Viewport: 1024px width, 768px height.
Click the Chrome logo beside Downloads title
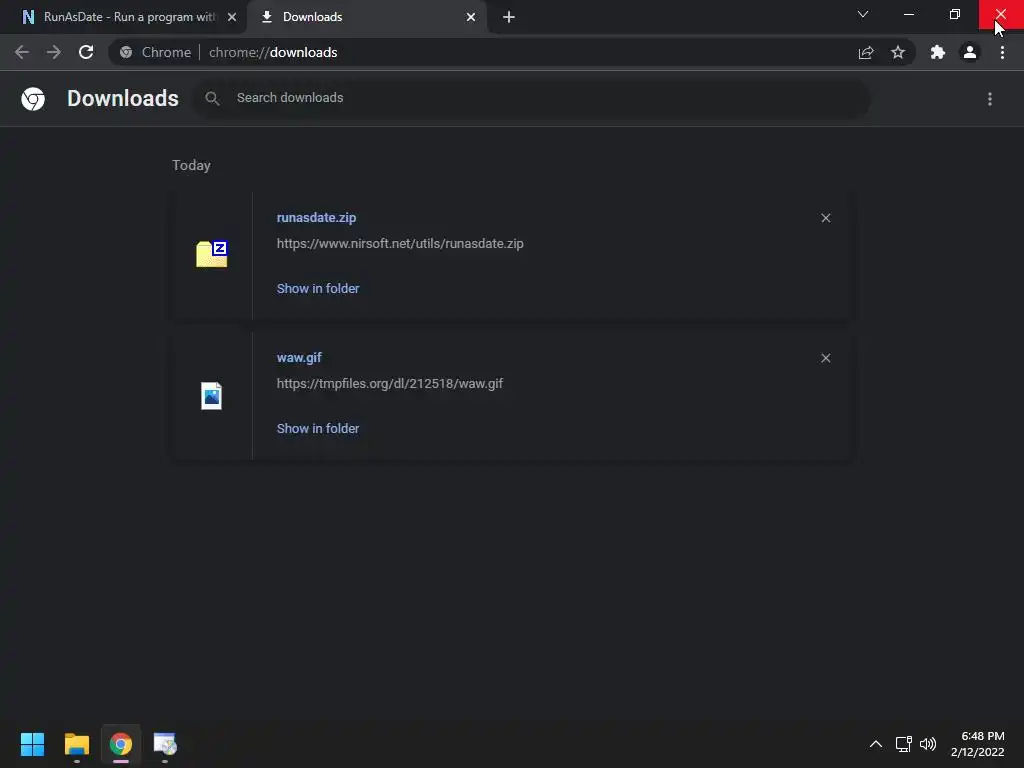point(33,99)
